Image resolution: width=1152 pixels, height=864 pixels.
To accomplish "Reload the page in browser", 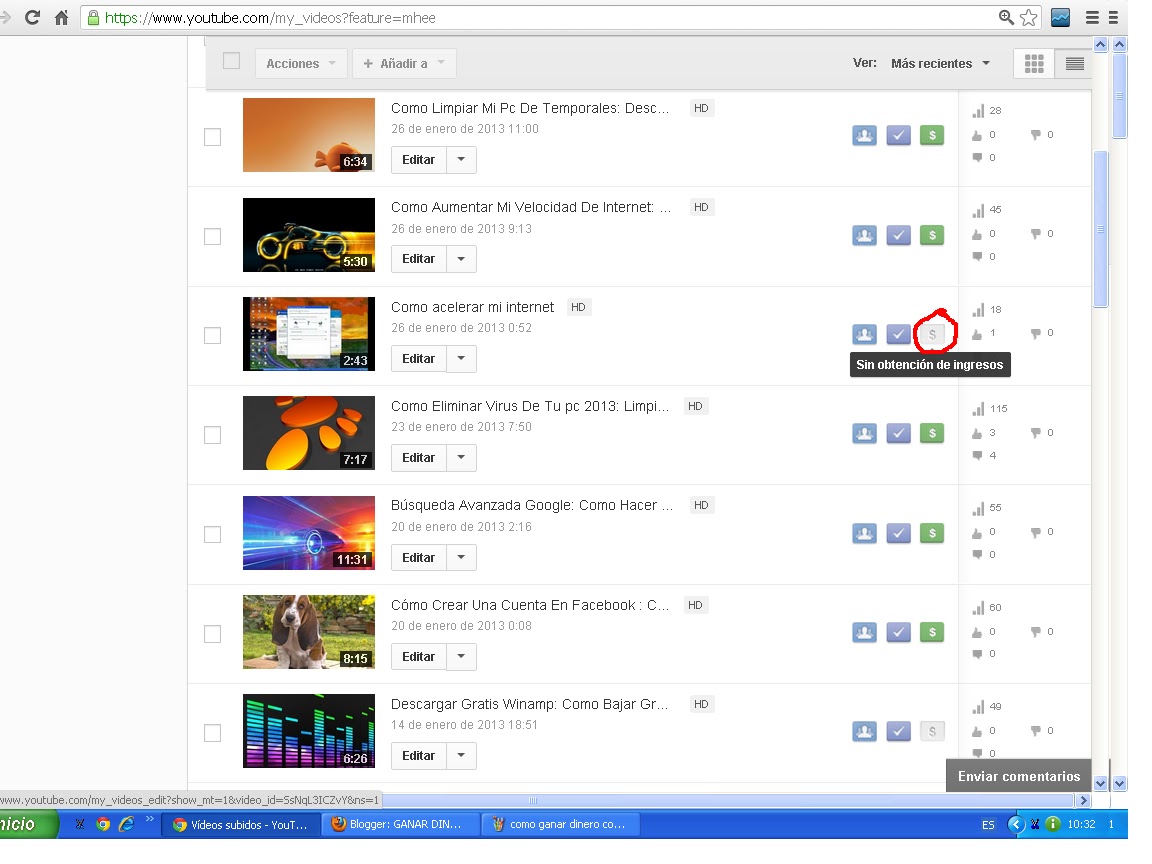I will [x=32, y=18].
